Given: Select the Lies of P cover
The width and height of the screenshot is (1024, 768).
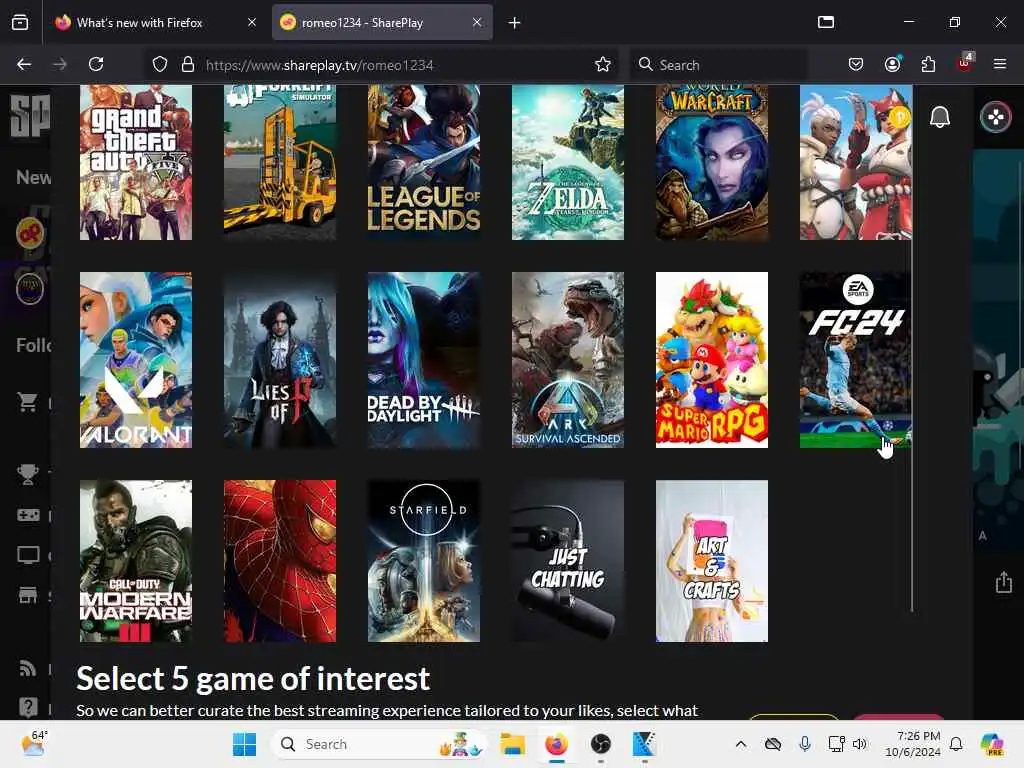Looking at the screenshot, I should tap(280, 360).
